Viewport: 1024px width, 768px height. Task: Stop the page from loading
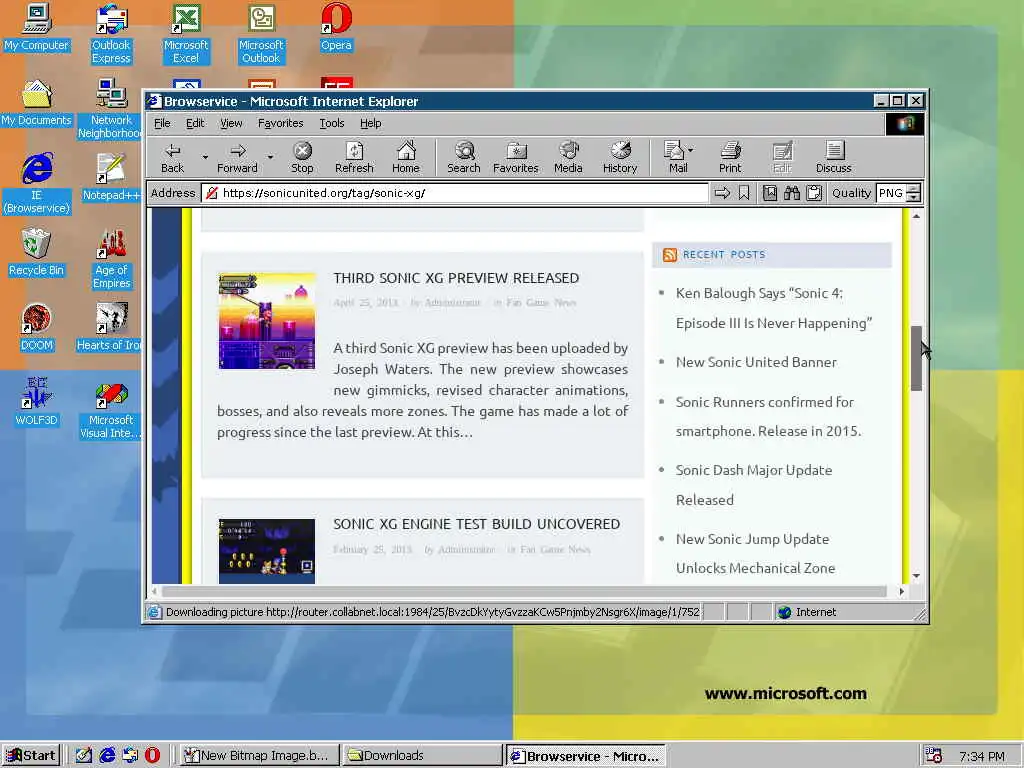[302, 157]
